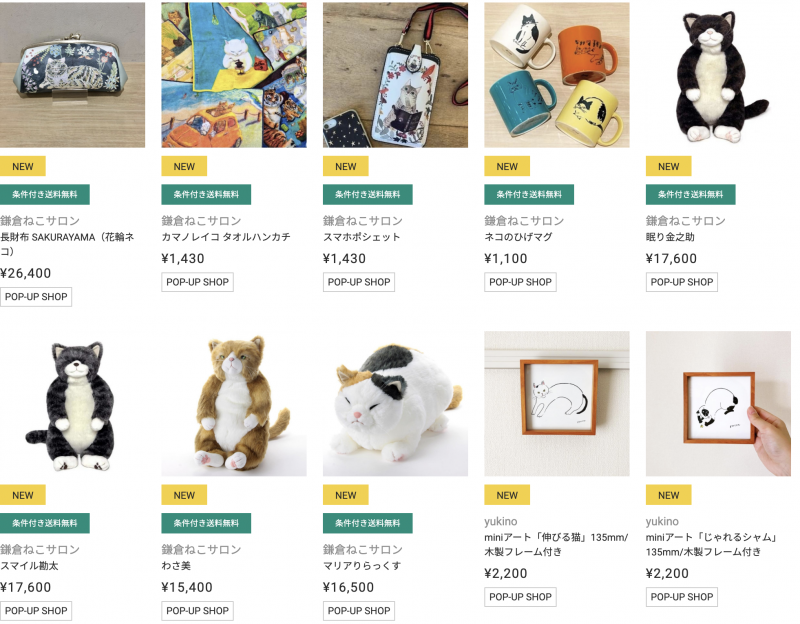View the マリアりらっくす calico plush photo
This screenshot has height=624, width=800.
coord(395,404)
